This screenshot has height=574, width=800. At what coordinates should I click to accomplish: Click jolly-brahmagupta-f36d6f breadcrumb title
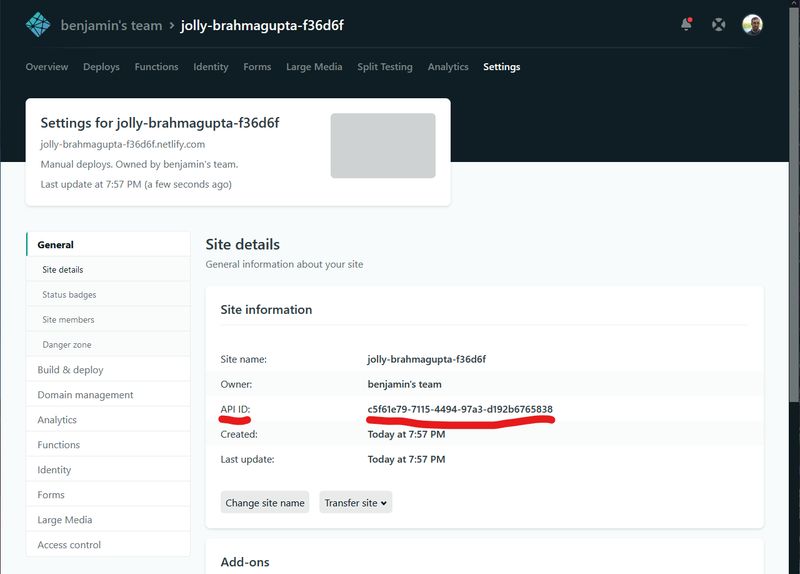point(262,26)
